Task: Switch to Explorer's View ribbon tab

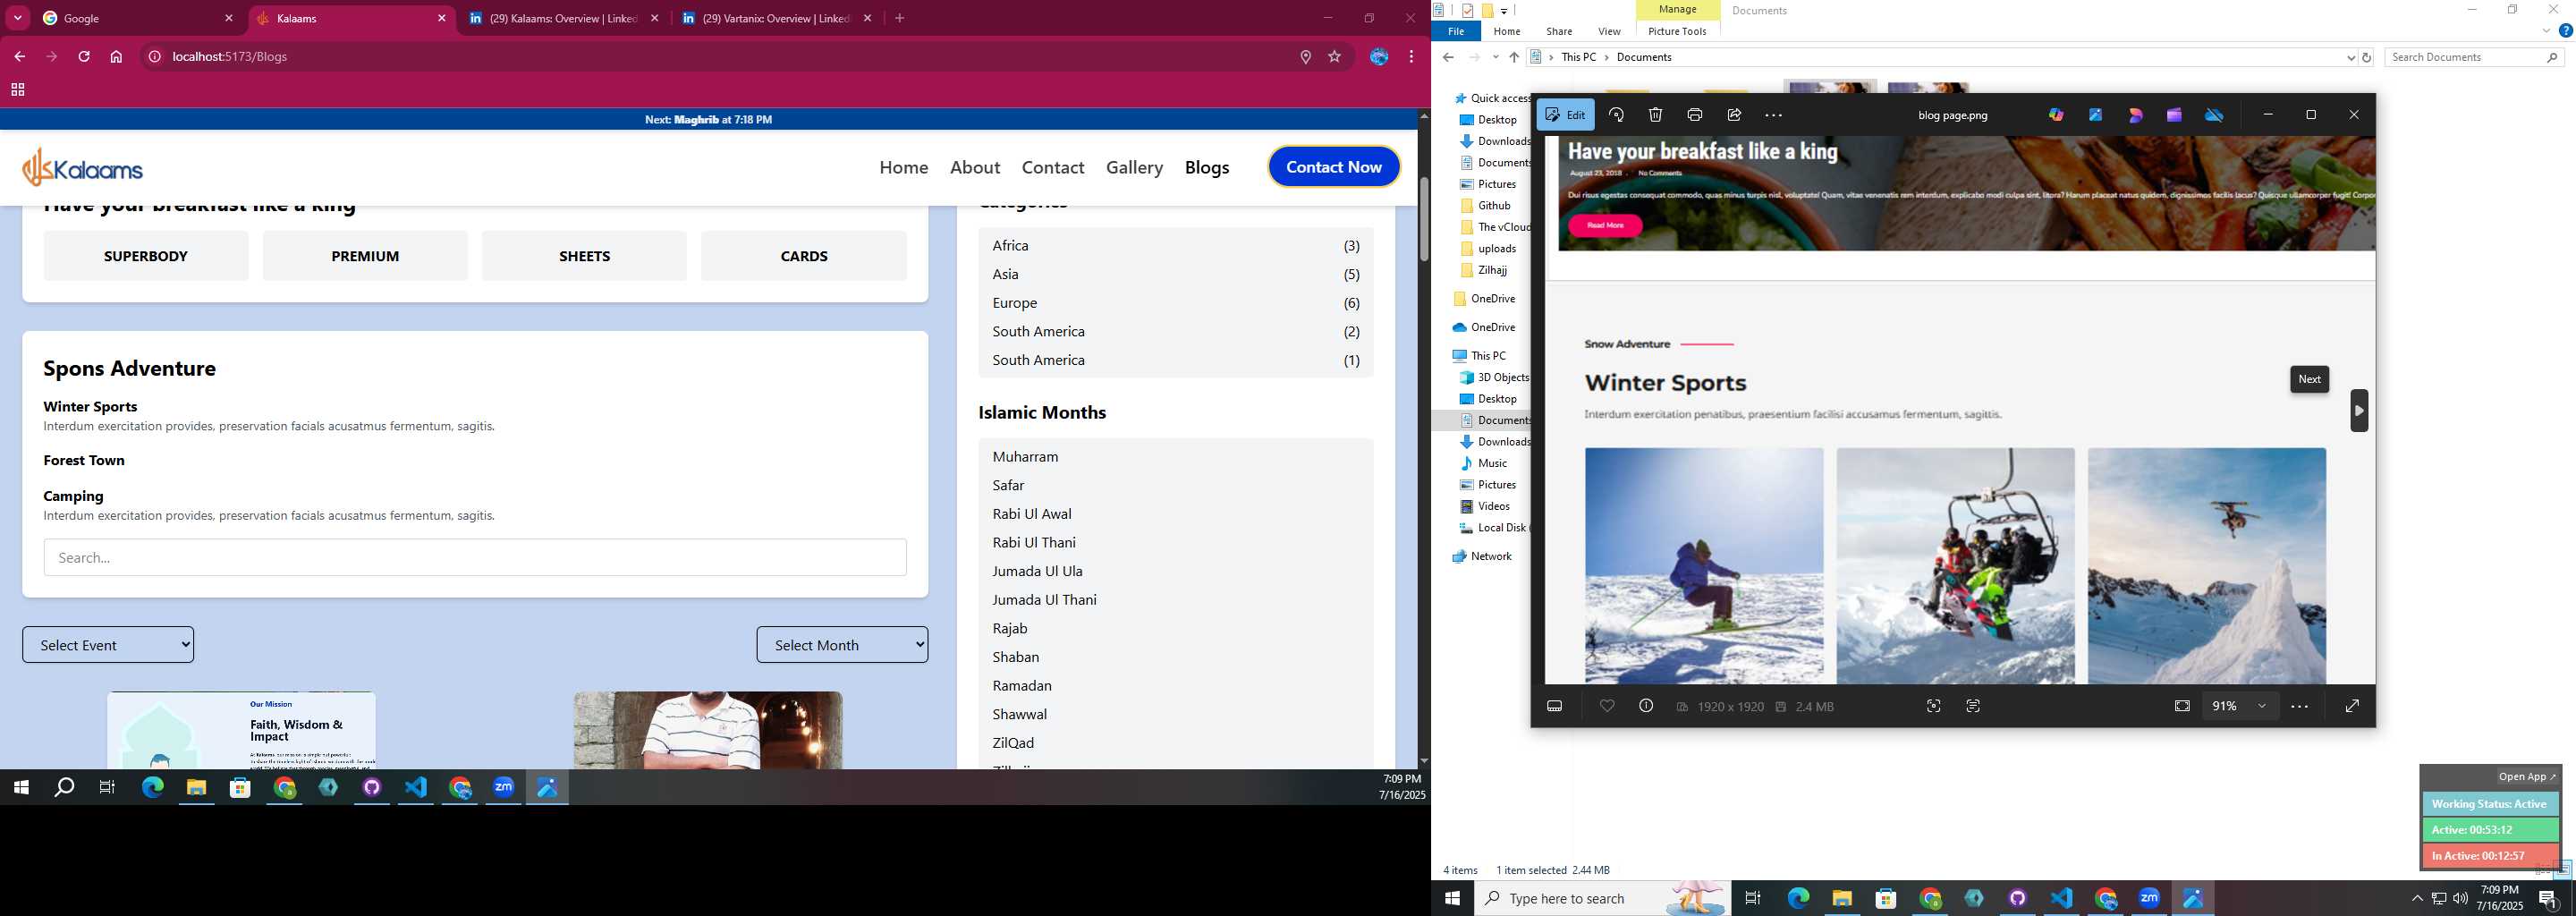Action: [1609, 31]
